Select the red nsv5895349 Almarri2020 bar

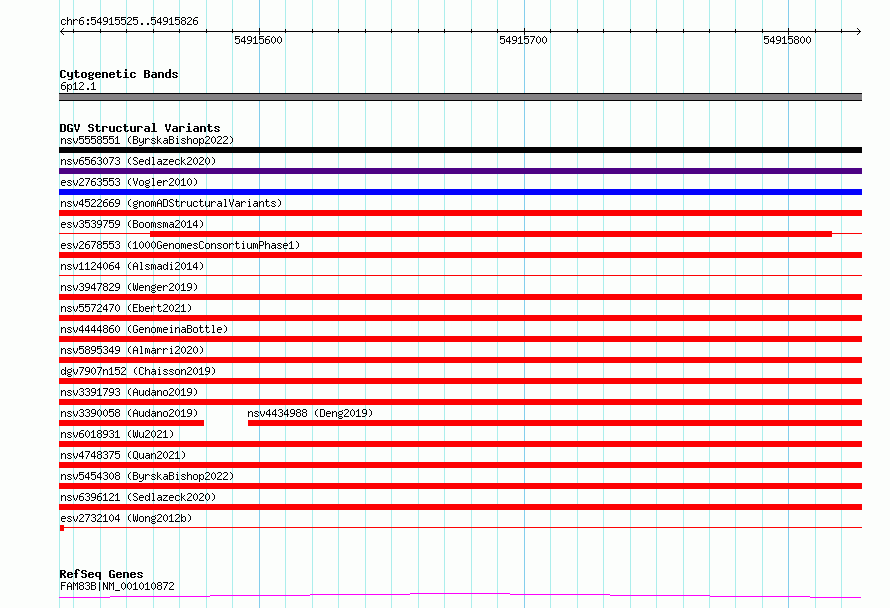(460, 360)
